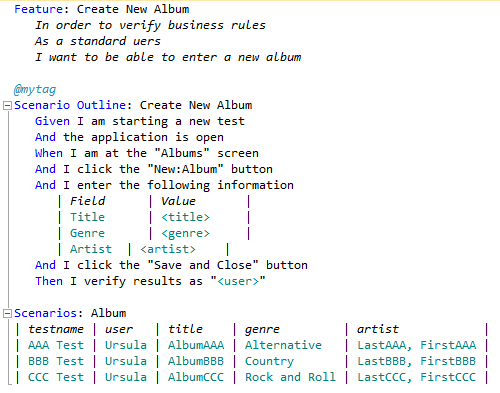
Task: Click the Feature keyword
Action: point(38,9)
